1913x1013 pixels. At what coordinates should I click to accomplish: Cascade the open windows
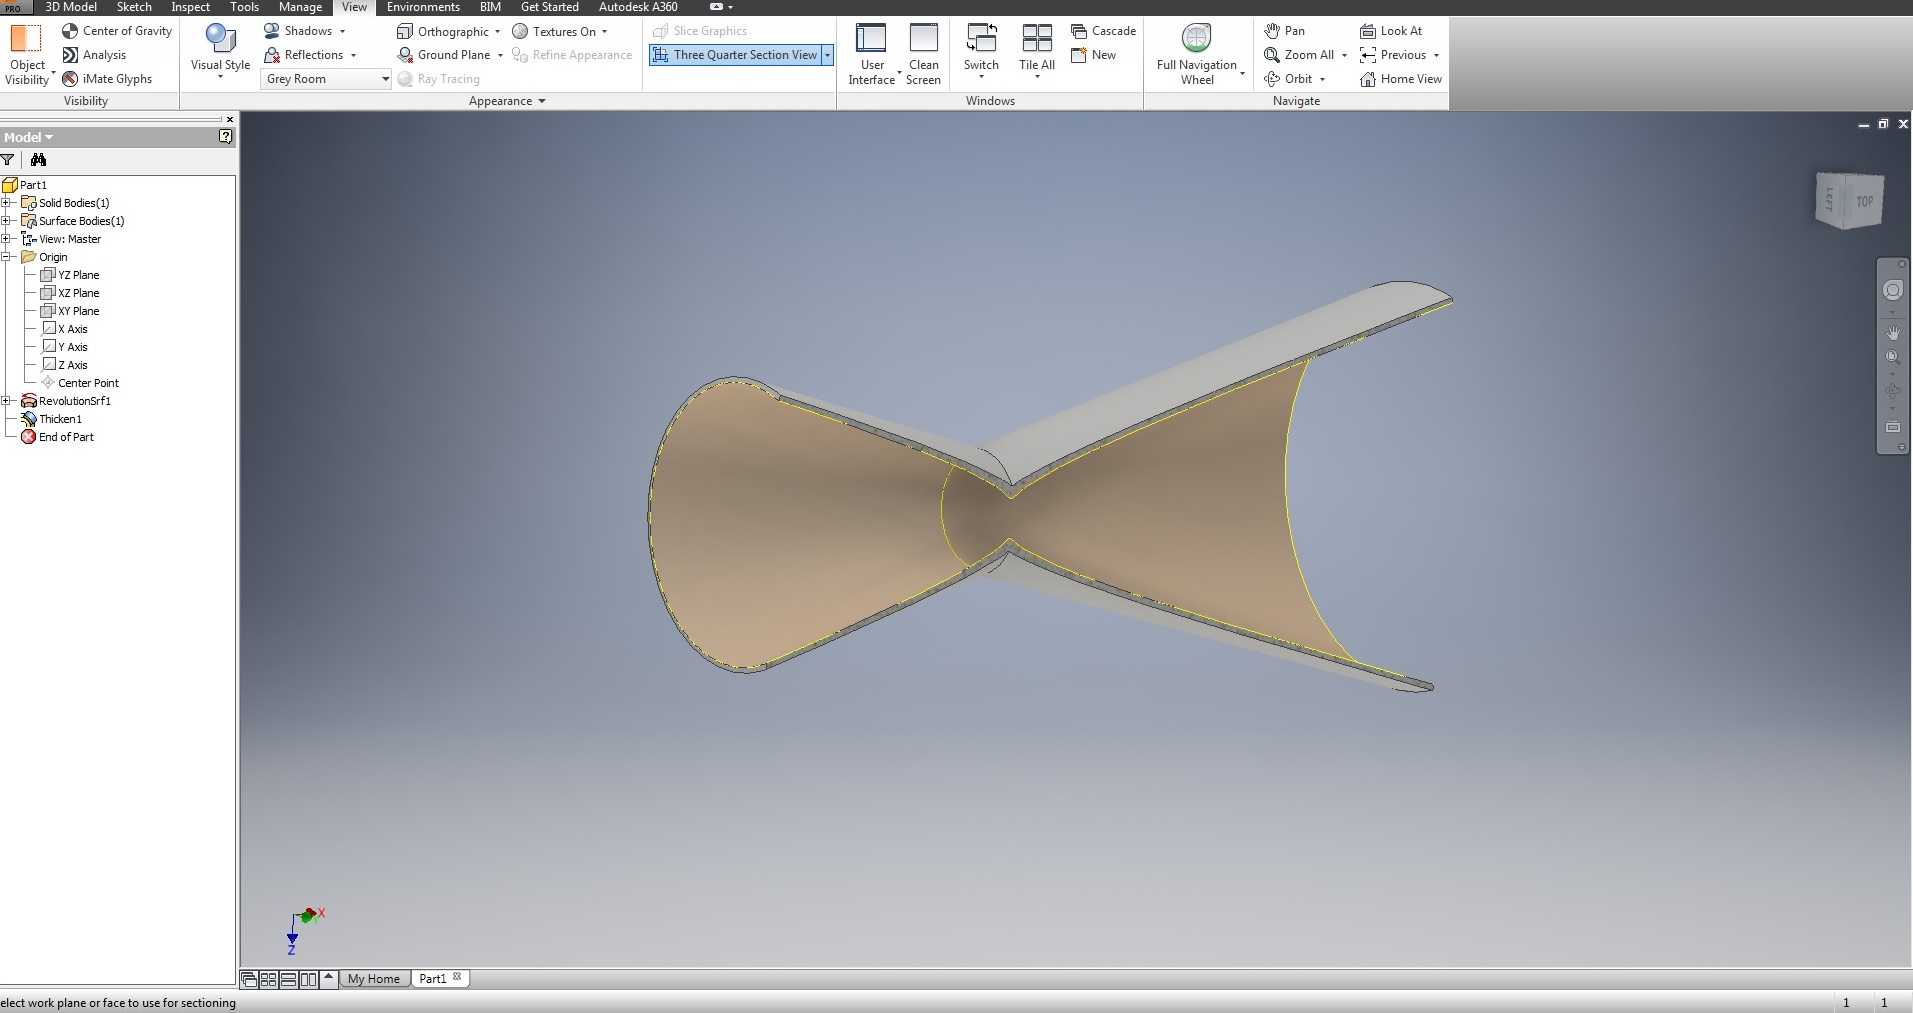[1104, 31]
